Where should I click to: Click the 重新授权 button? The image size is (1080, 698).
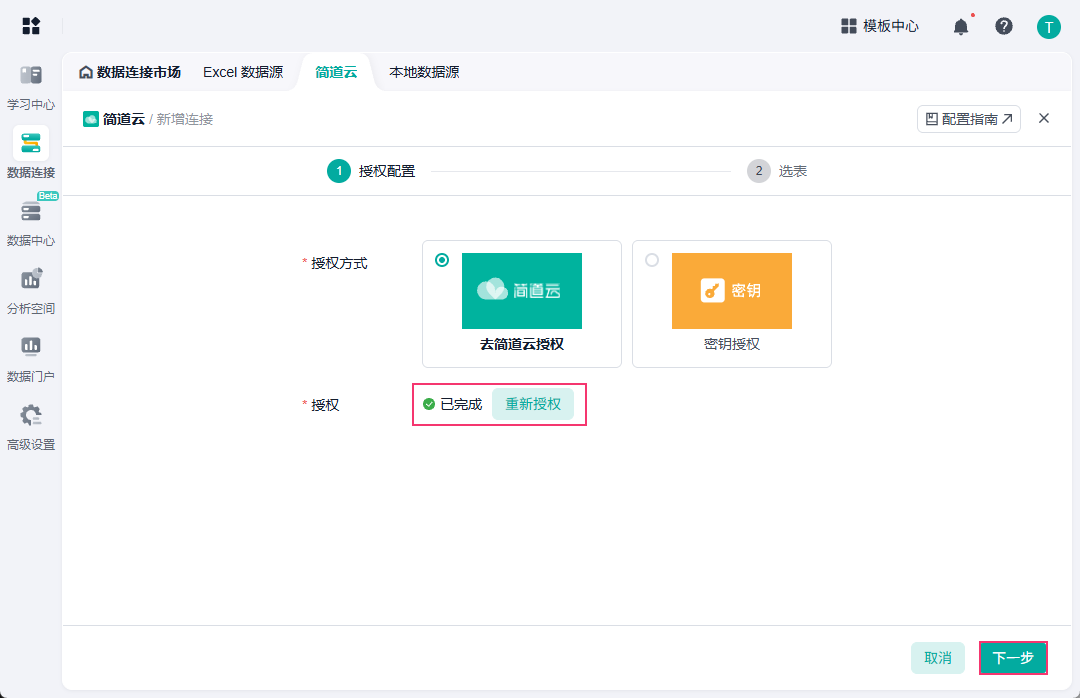coord(533,404)
